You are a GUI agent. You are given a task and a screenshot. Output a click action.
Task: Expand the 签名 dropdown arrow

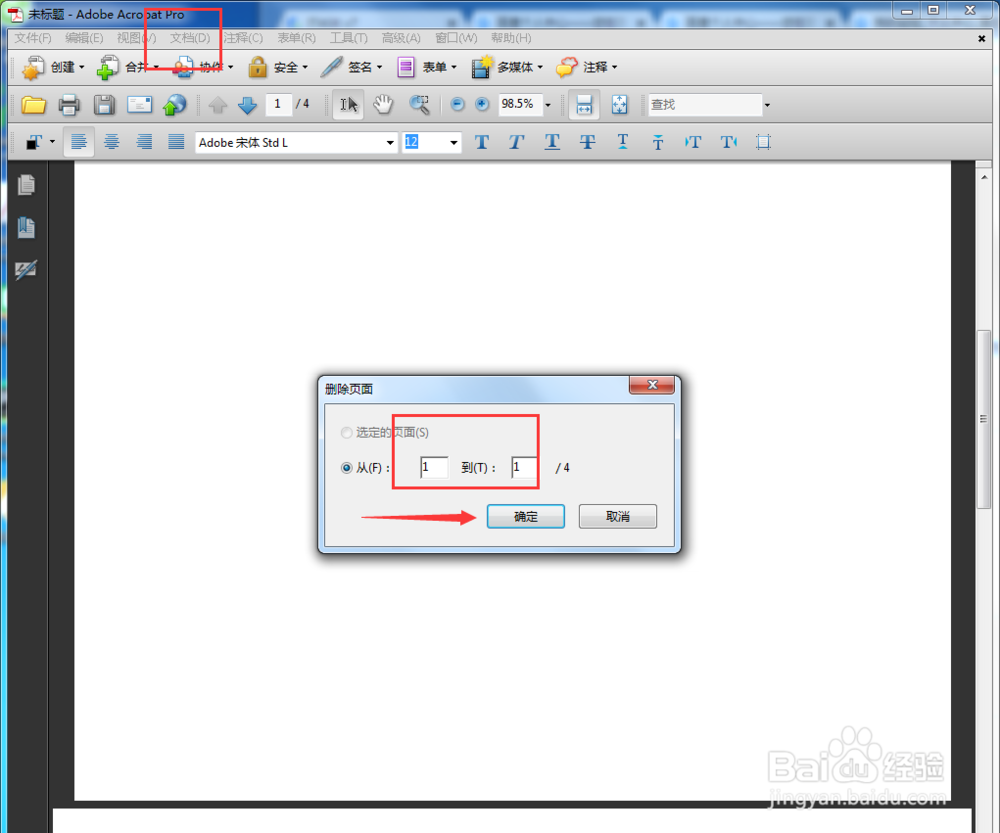pyautogui.click(x=379, y=67)
